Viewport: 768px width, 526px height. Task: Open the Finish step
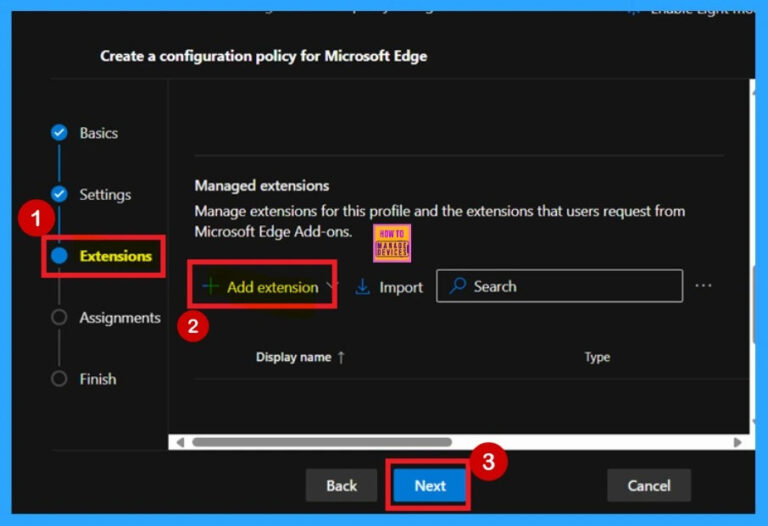tap(98, 379)
